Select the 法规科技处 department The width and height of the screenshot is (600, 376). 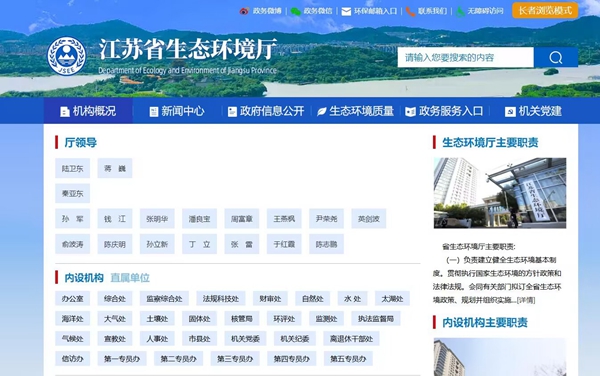click(221, 299)
